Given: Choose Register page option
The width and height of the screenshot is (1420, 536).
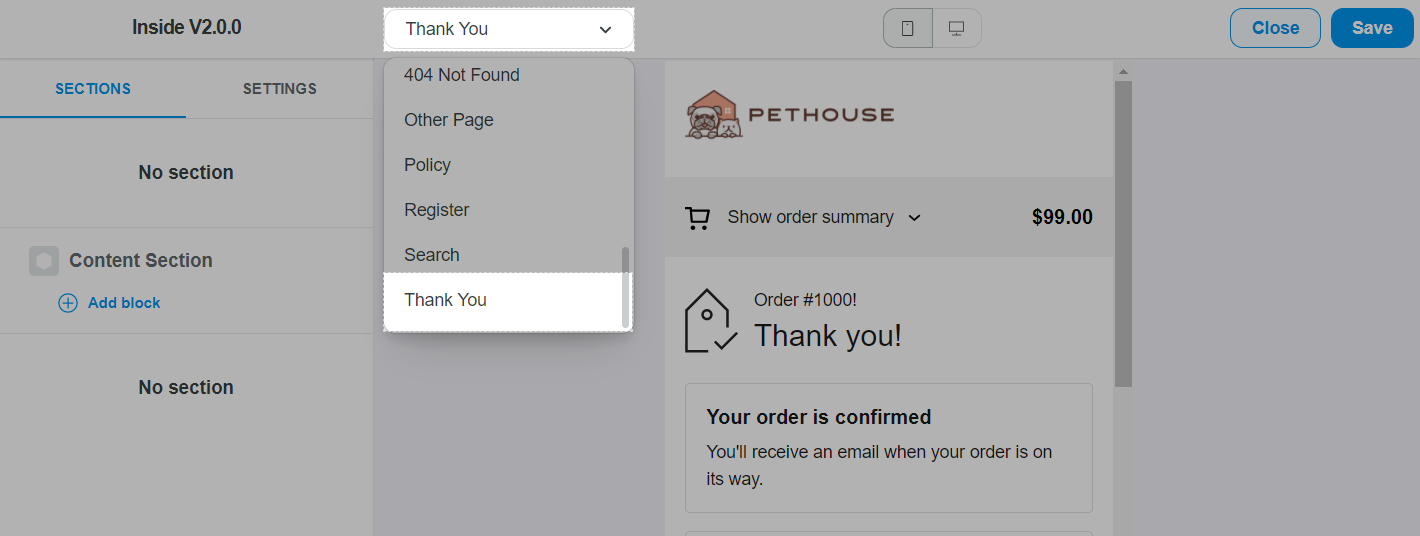Looking at the screenshot, I should pyautogui.click(x=437, y=210).
